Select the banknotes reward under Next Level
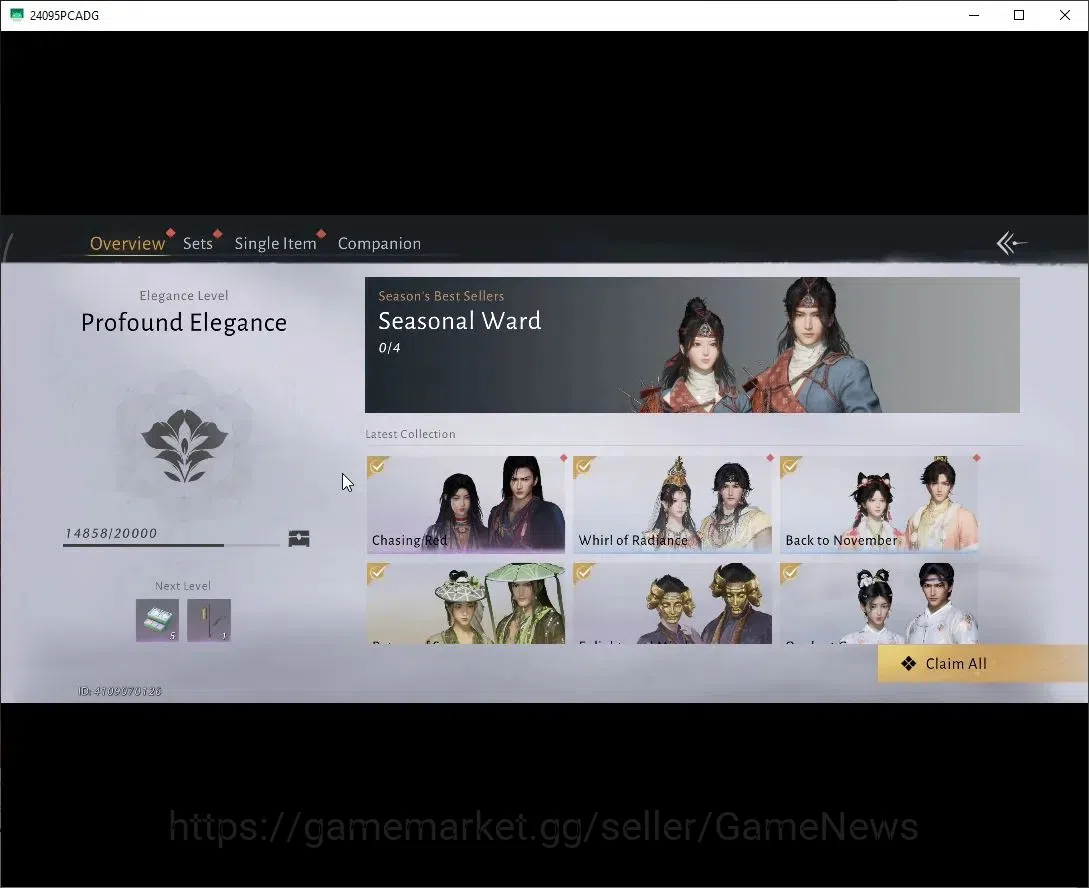Screen dimensions: 1089x888 click(x=157, y=620)
